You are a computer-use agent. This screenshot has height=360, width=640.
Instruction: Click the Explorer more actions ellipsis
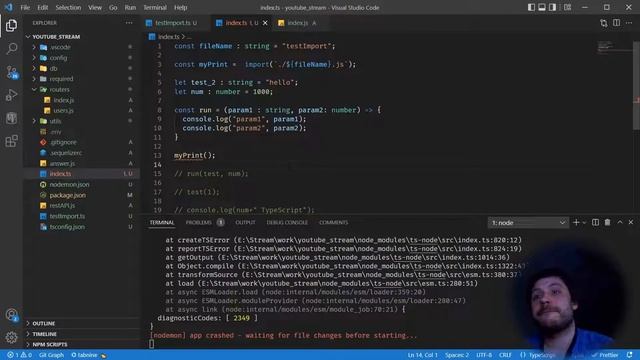(x=129, y=23)
